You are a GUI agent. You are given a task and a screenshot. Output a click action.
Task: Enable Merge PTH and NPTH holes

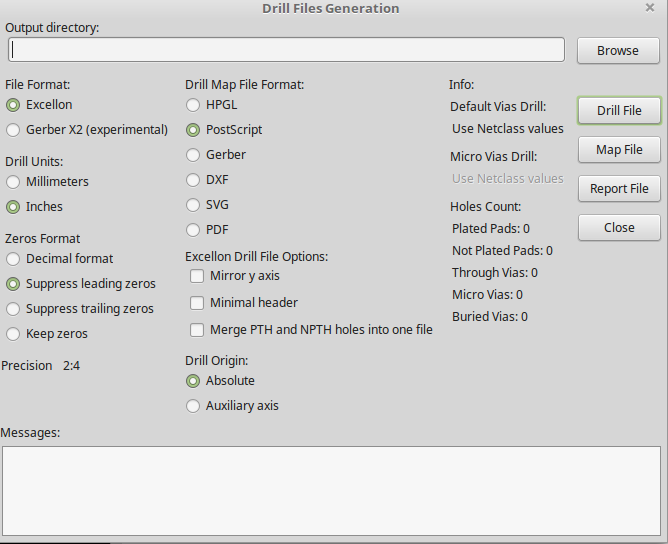pos(197,330)
